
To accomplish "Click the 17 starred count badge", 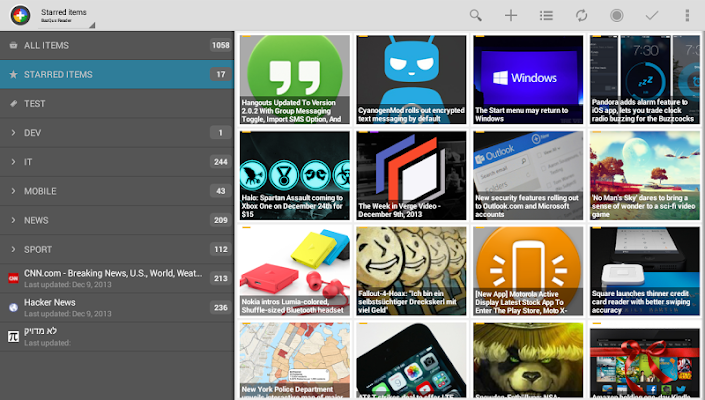I will [221, 74].
